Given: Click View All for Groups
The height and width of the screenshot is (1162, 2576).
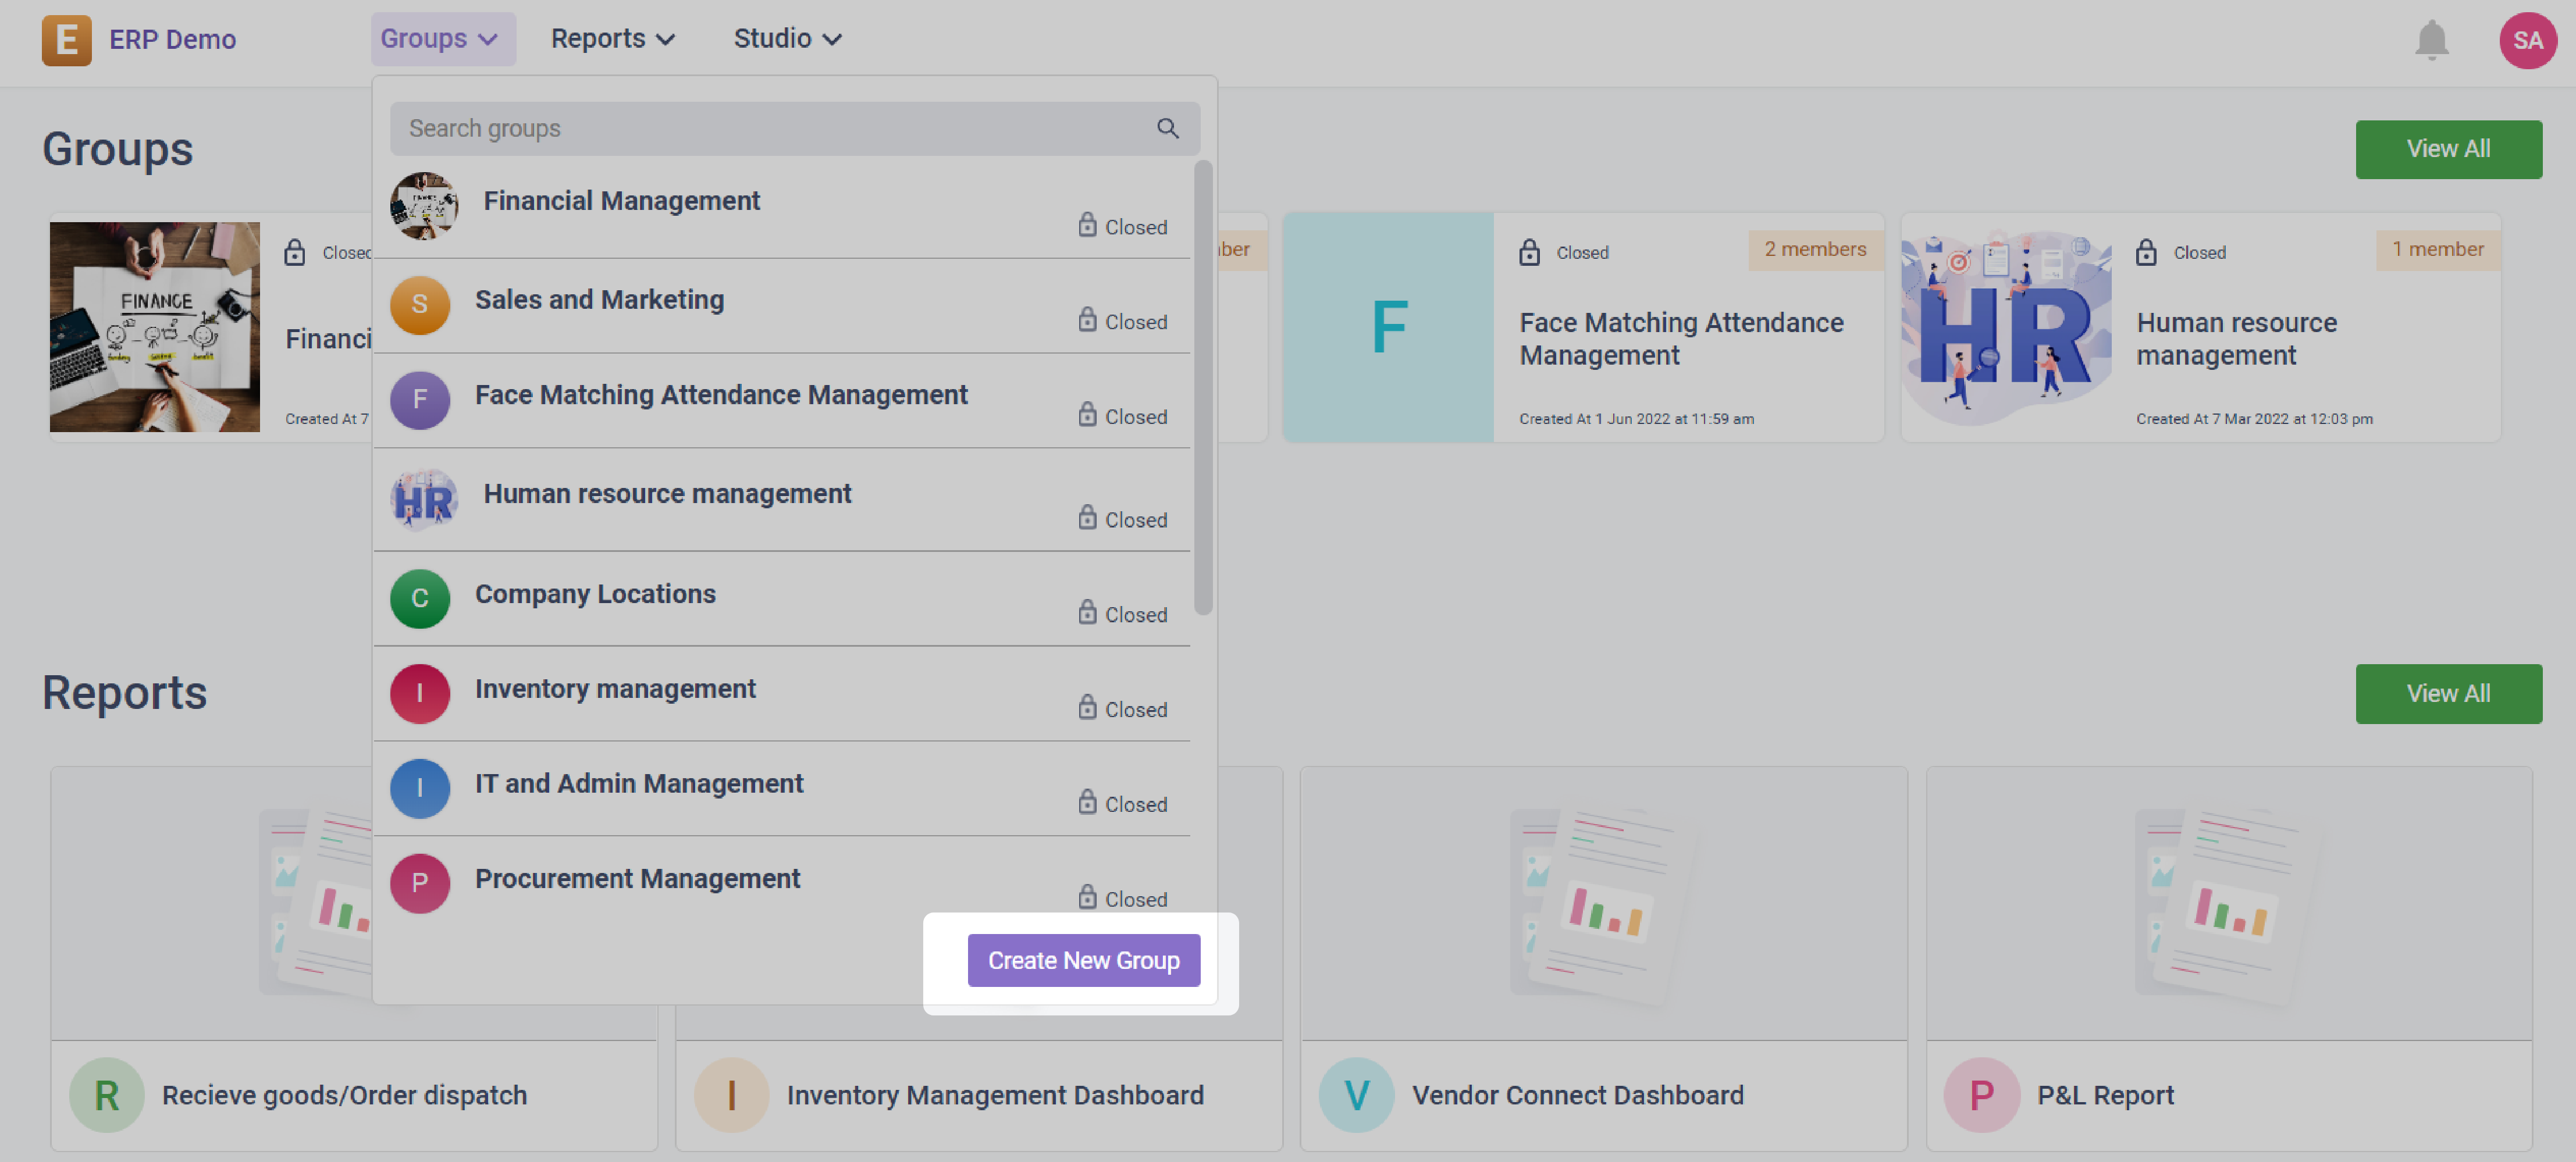Looking at the screenshot, I should pyautogui.click(x=2447, y=149).
